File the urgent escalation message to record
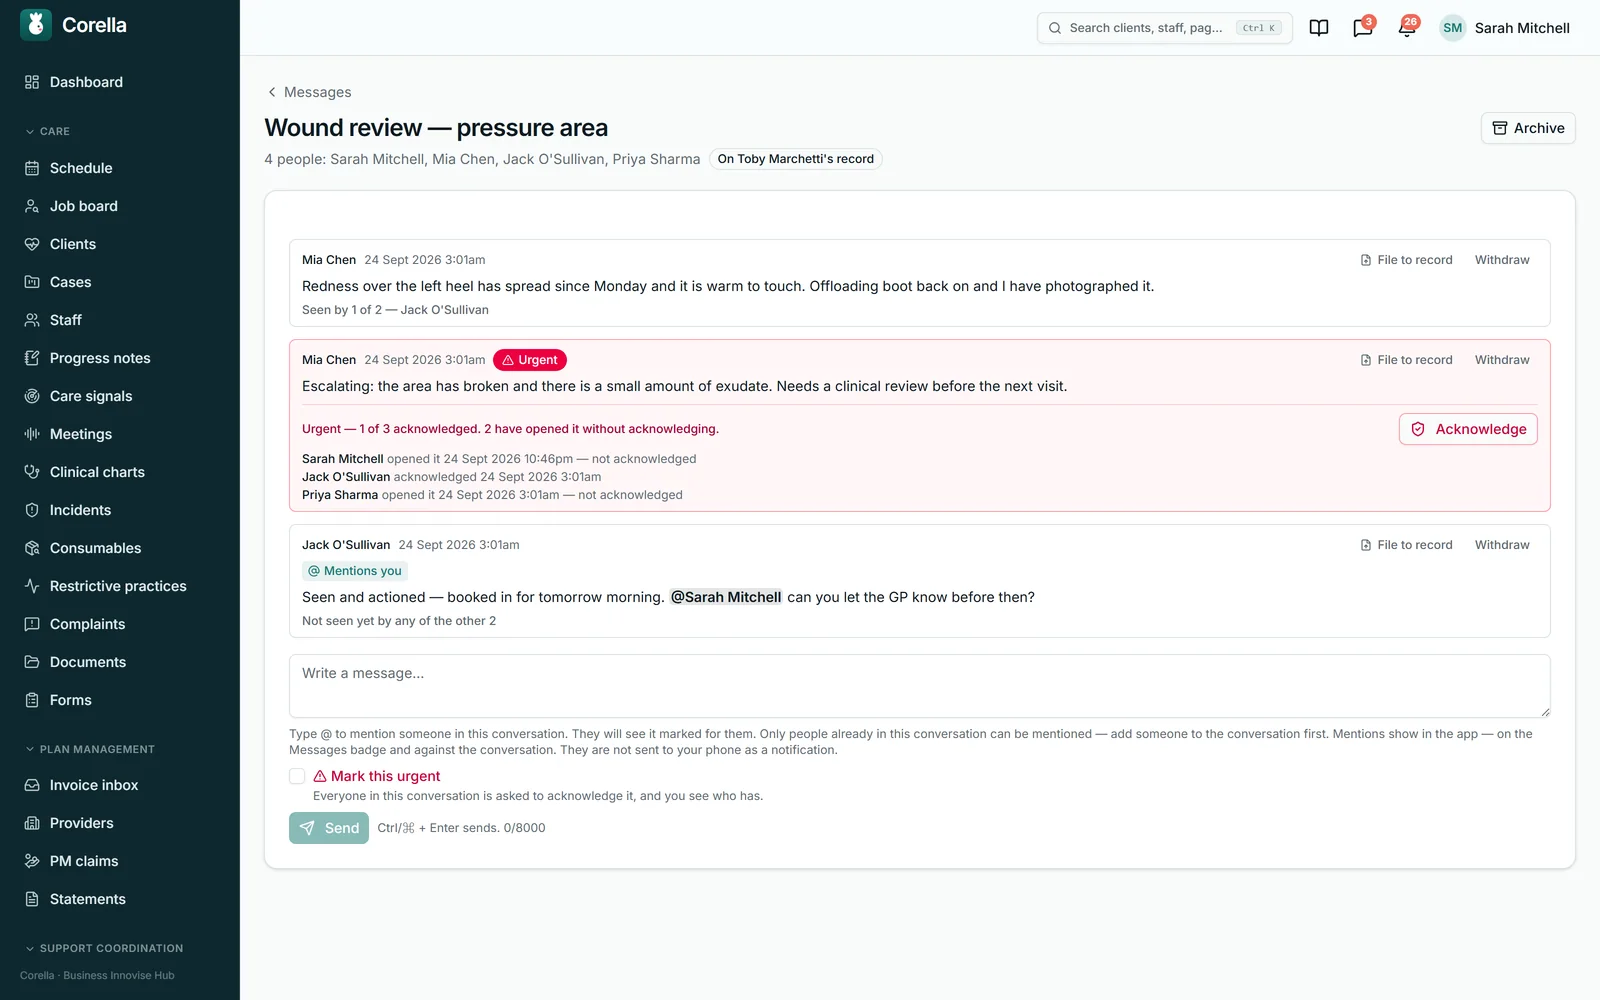Viewport: 1600px width, 1000px height. pyautogui.click(x=1406, y=360)
